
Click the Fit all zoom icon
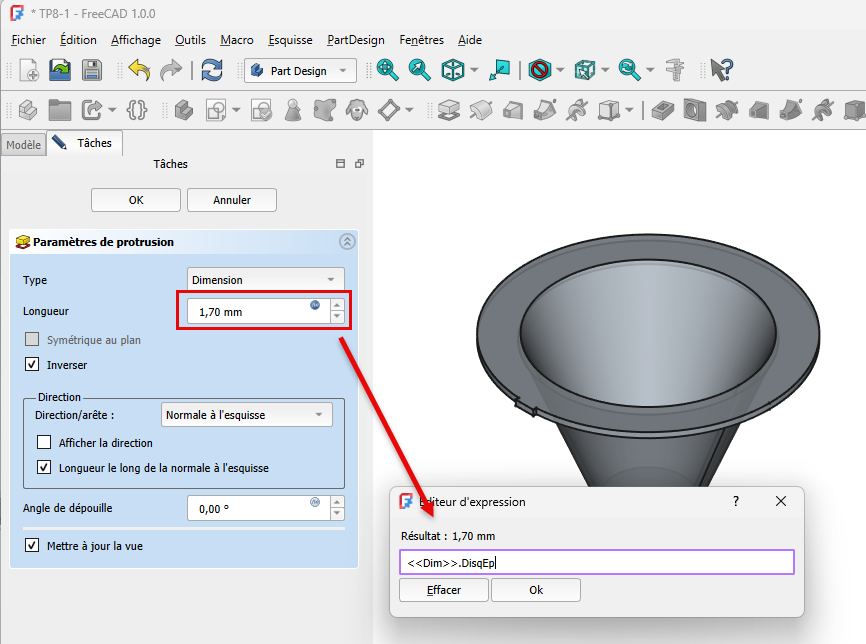[387, 70]
